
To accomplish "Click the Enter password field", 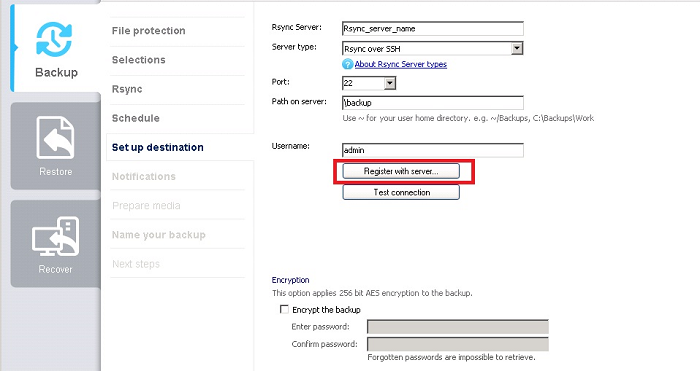I will coord(458,327).
